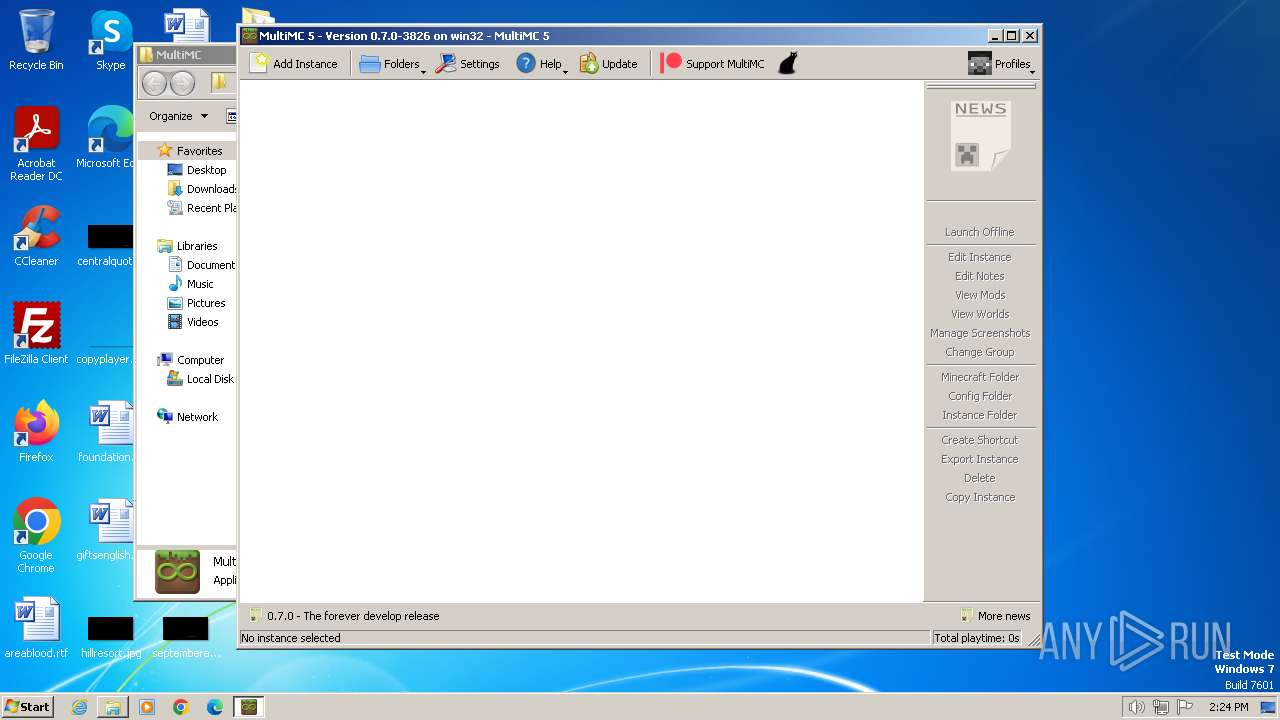The width and height of the screenshot is (1280, 720).
Task: Open the Profiles account dropdown
Action: click(x=1001, y=64)
